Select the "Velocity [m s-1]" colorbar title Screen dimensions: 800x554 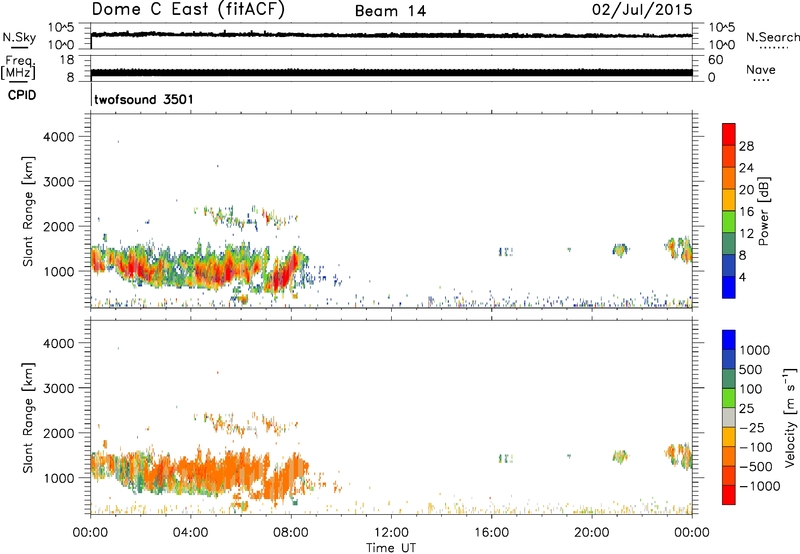(790, 417)
